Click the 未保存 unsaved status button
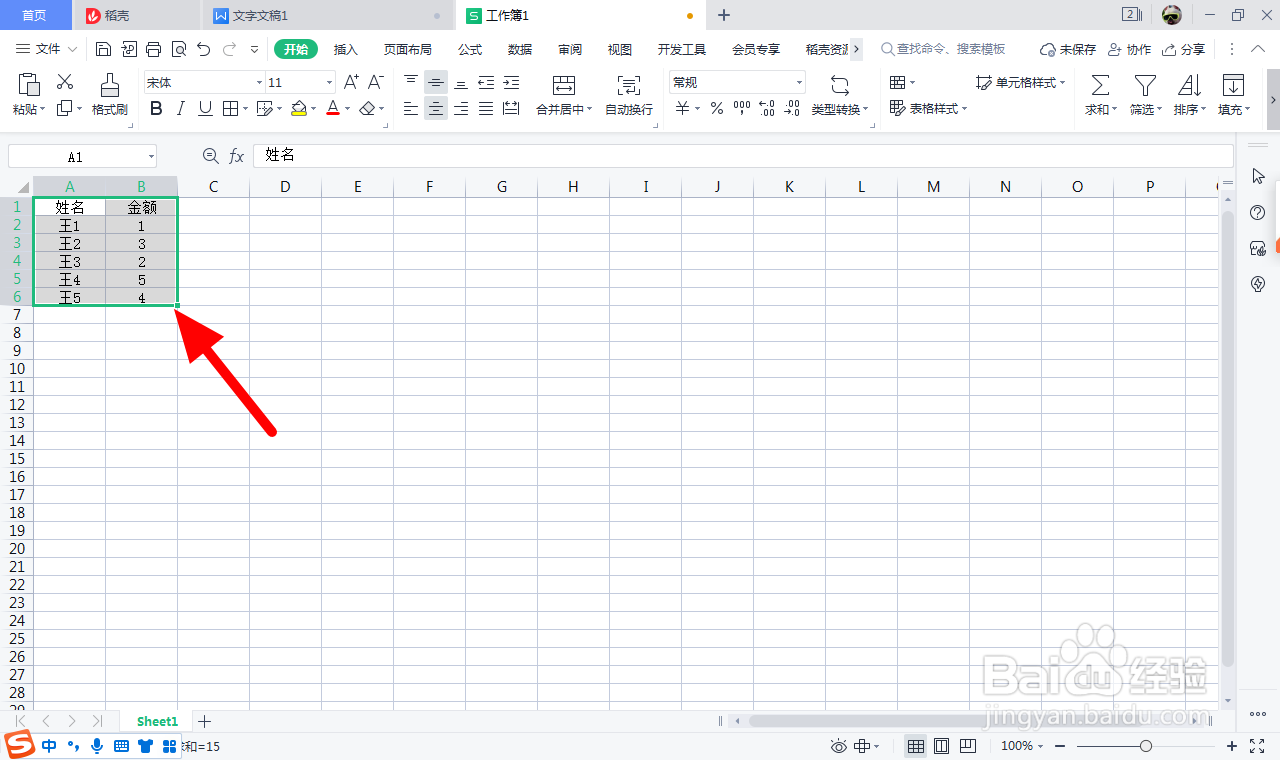 pos(1068,49)
